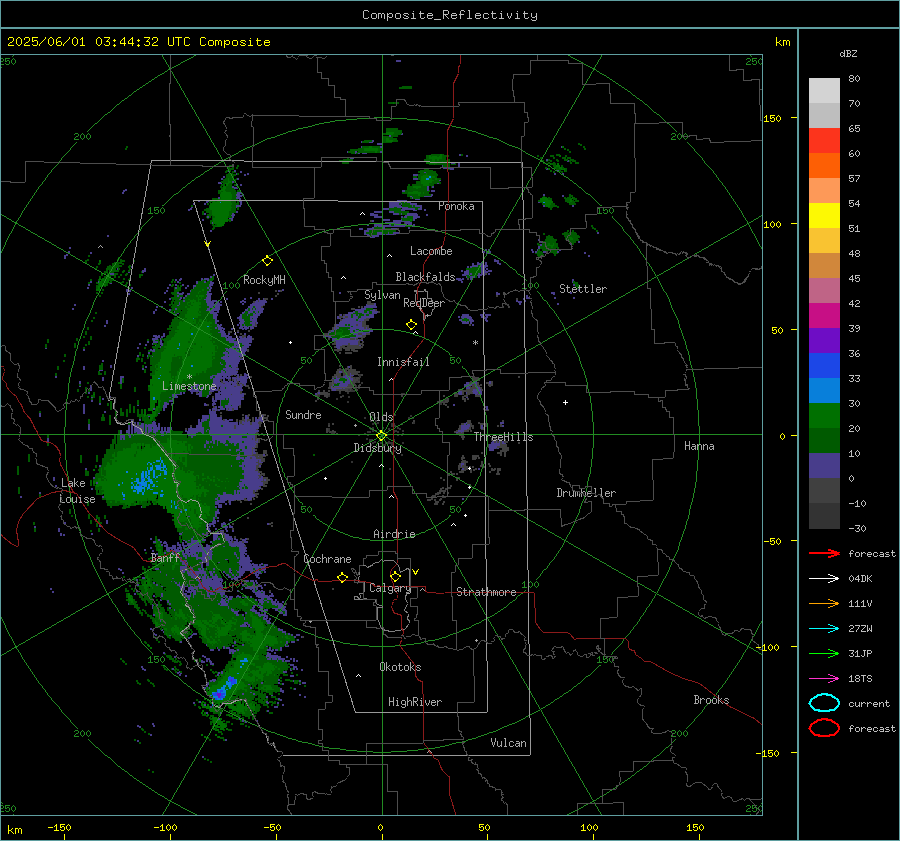Click the orange 111V arrow legend icon
900x841 pixels.
point(824,603)
